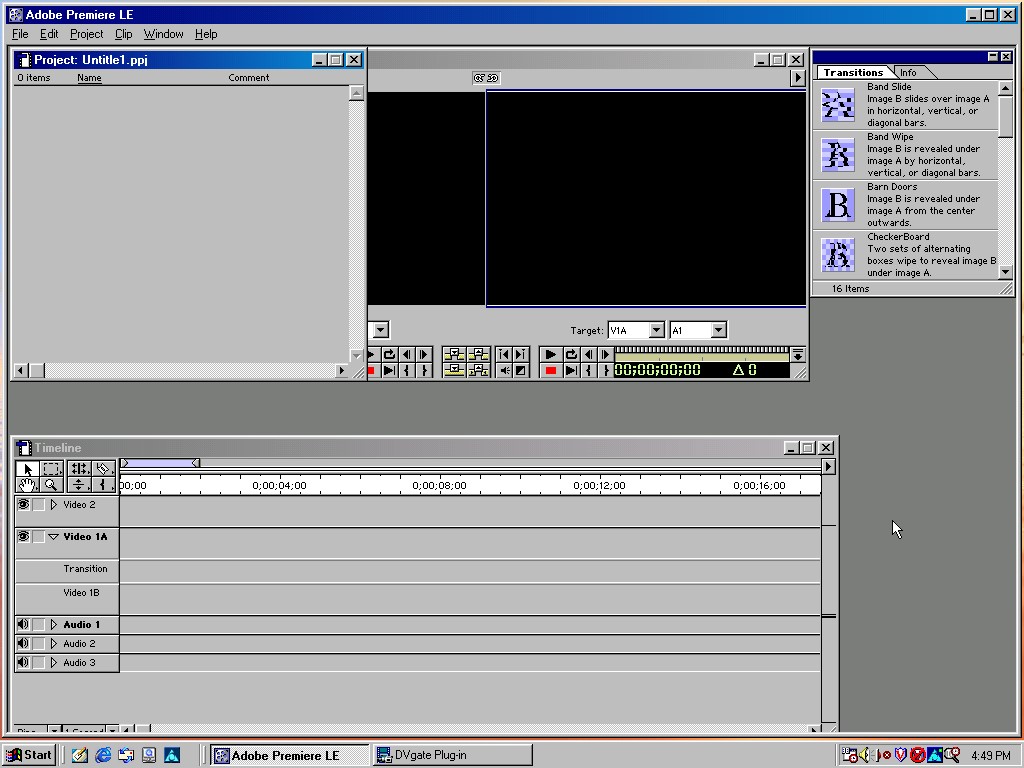Select the Hand tool in Timeline
1024x768 pixels.
[x=27, y=485]
